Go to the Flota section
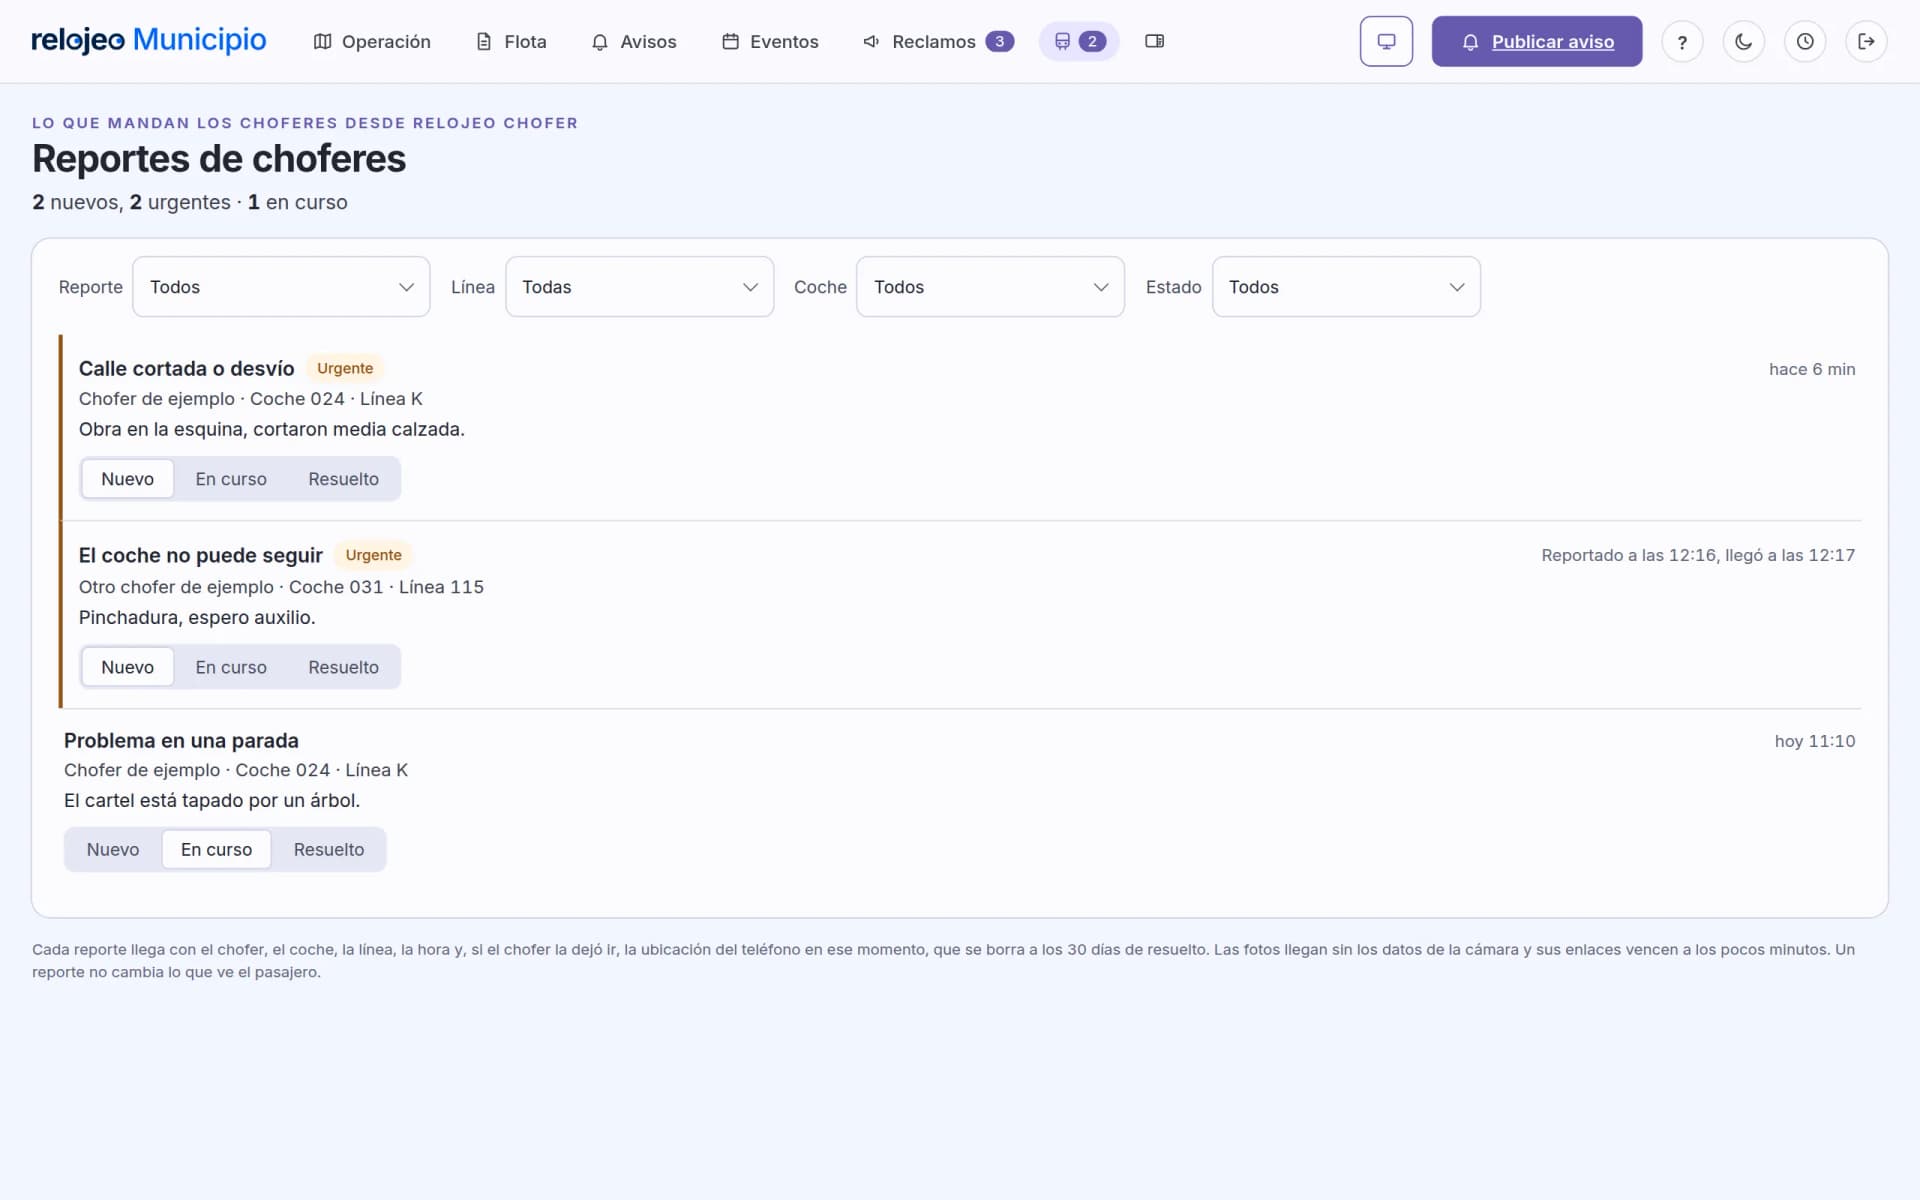The image size is (1920, 1200). point(511,41)
